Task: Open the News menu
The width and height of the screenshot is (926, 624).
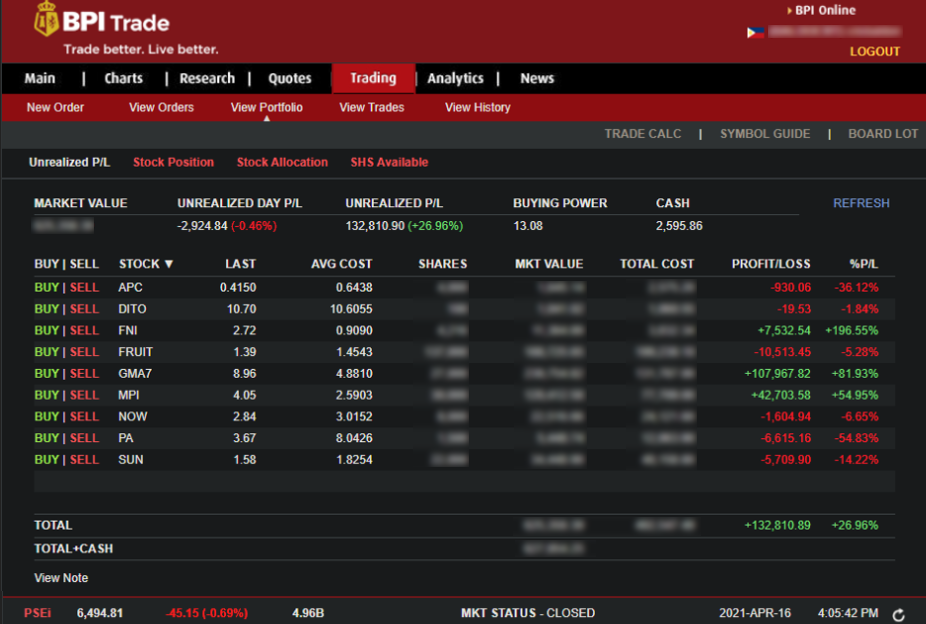Action: click(537, 79)
